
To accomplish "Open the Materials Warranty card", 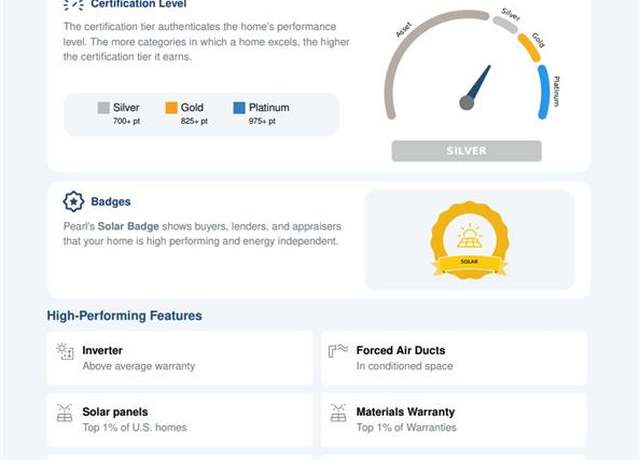I will pos(454,420).
